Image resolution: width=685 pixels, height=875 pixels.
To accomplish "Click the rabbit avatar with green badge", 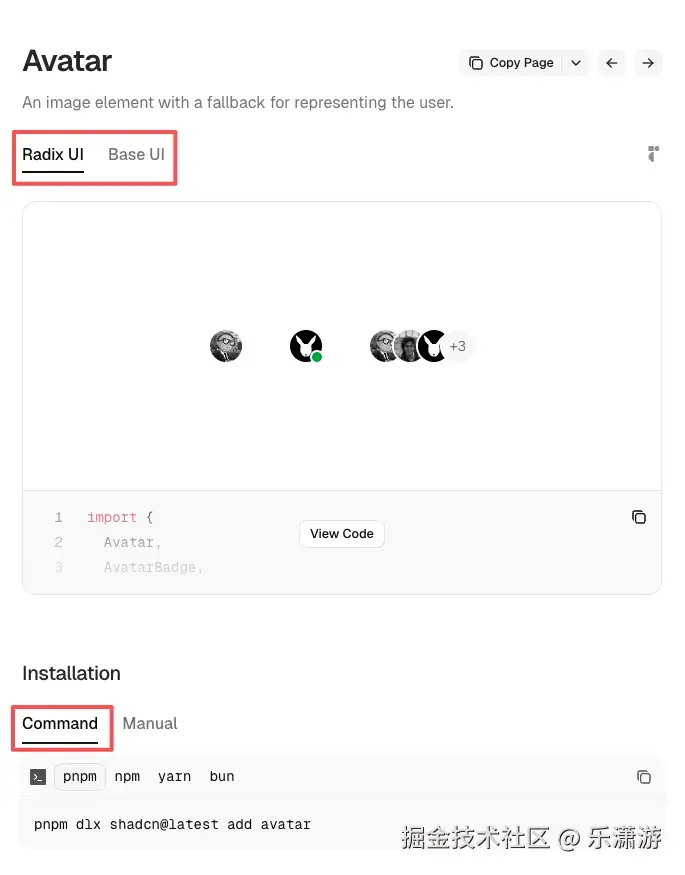I will coord(306,346).
